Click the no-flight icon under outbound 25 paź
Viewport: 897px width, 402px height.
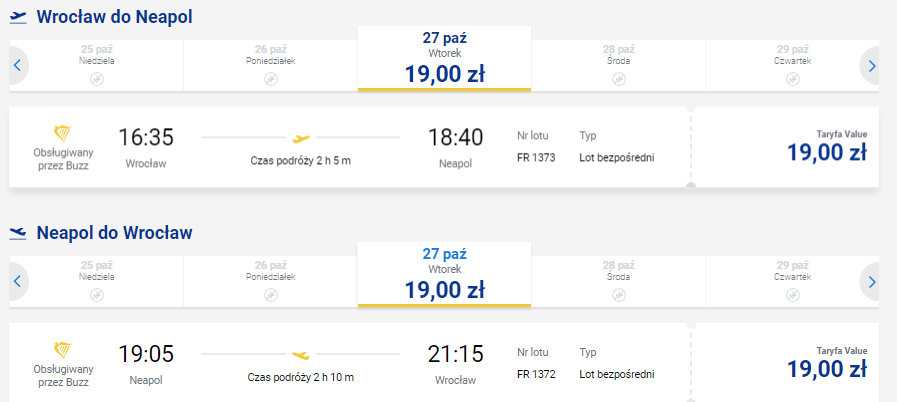[97, 79]
